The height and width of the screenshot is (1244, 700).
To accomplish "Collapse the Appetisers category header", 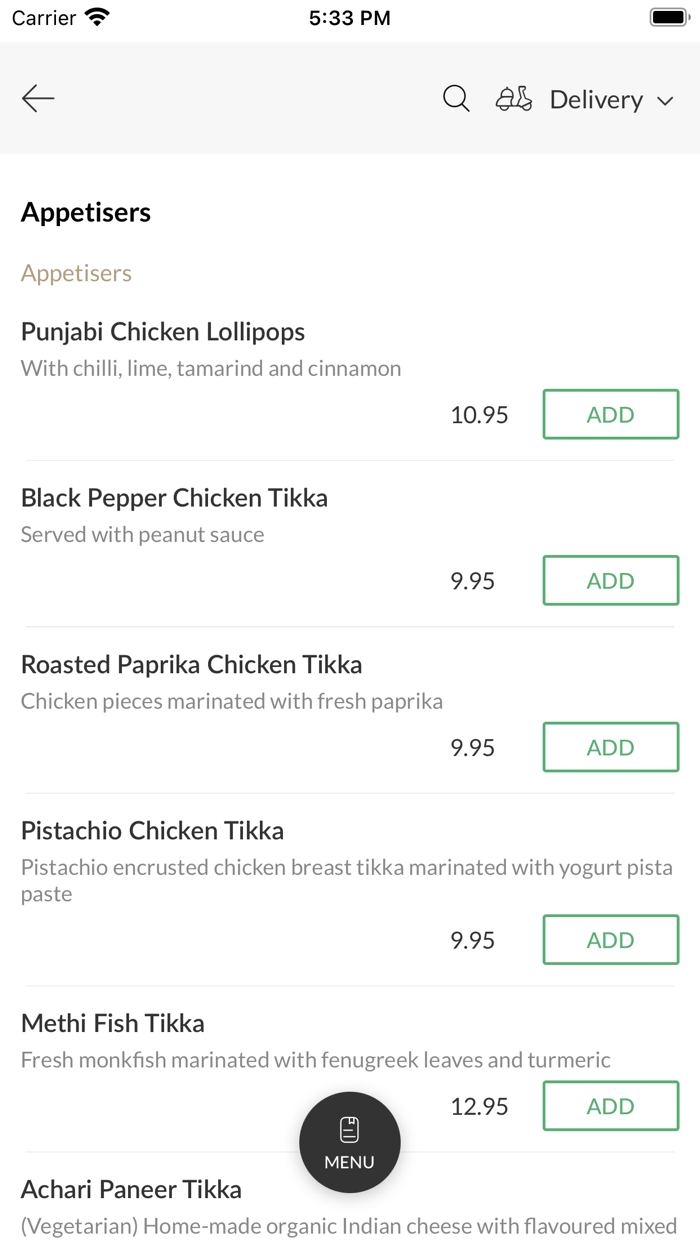I will pos(85,212).
